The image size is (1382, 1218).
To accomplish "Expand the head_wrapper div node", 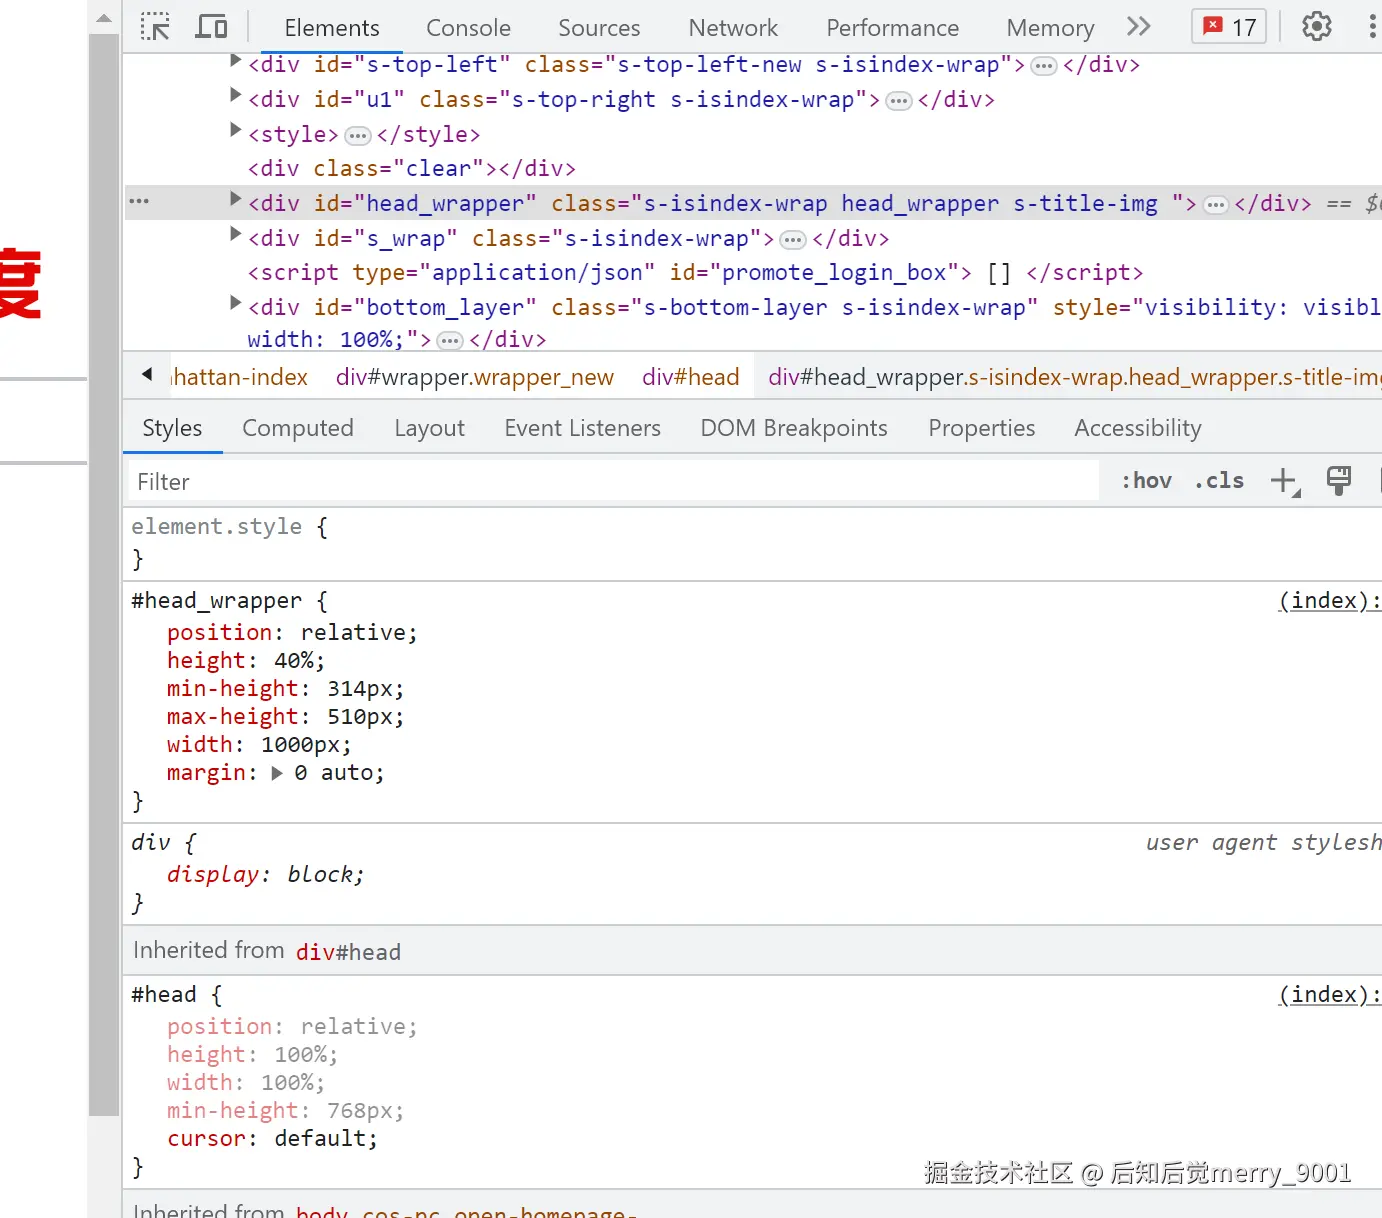I will 236,199.
